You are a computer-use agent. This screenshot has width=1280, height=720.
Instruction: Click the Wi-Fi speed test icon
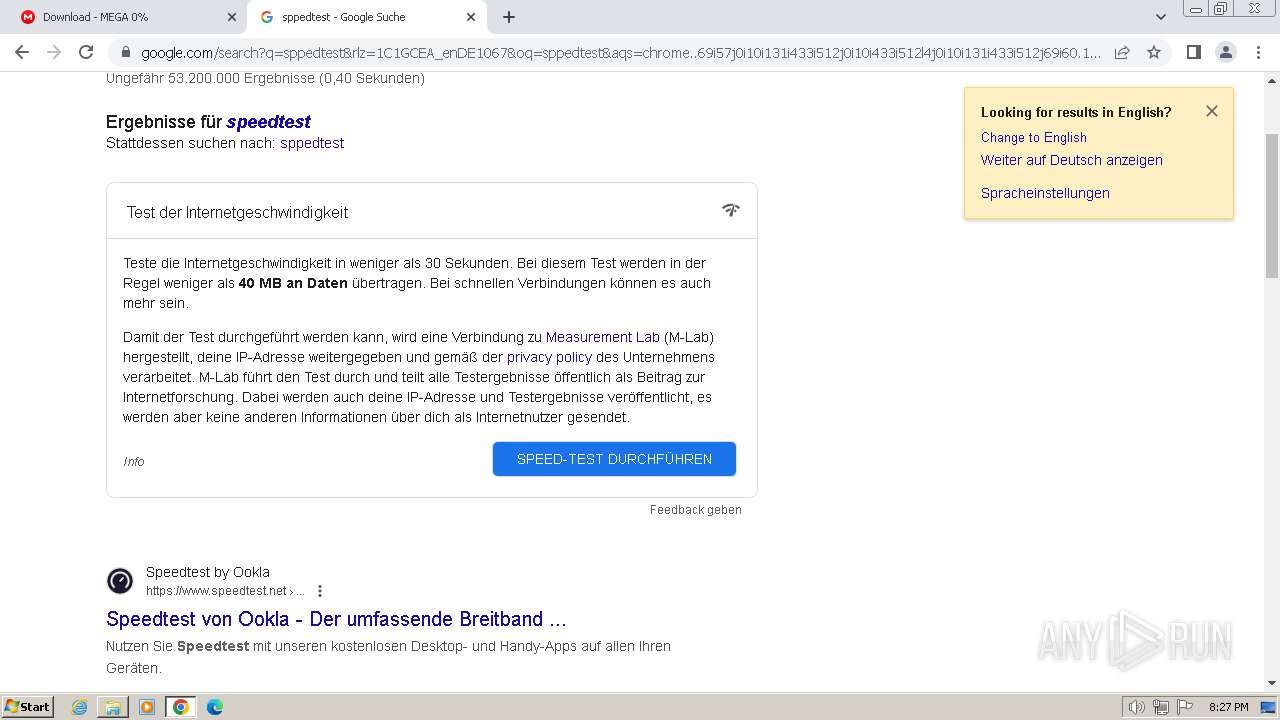pos(731,210)
